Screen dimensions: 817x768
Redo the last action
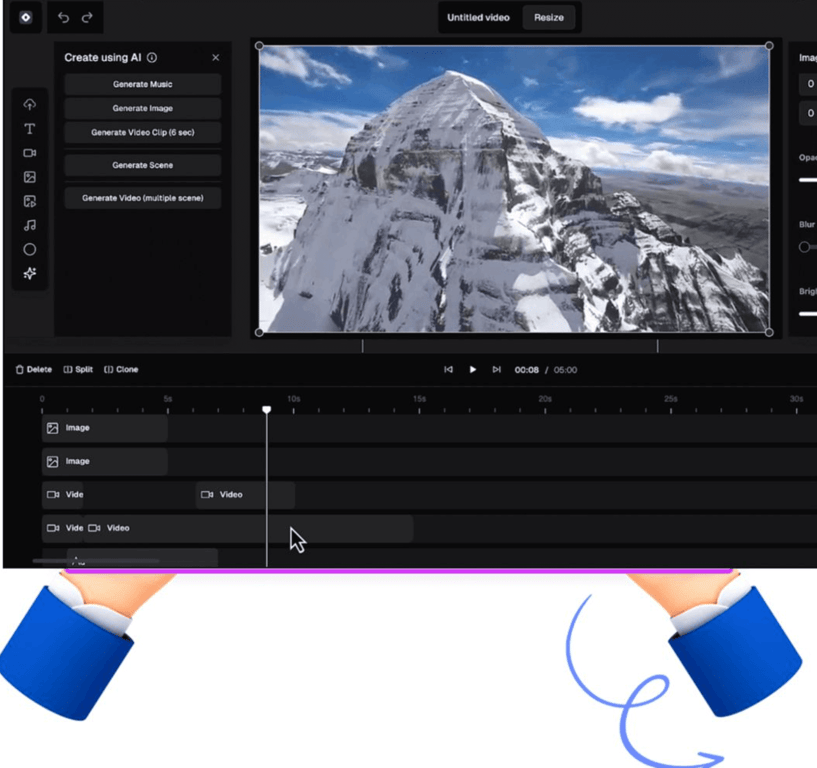pyautogui.click(x=85, y=17)
